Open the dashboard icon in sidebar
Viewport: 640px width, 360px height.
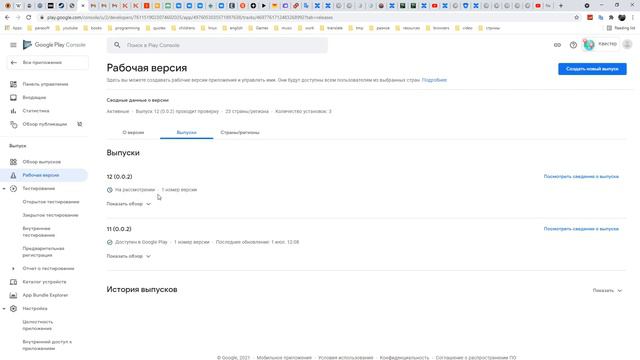13,84
